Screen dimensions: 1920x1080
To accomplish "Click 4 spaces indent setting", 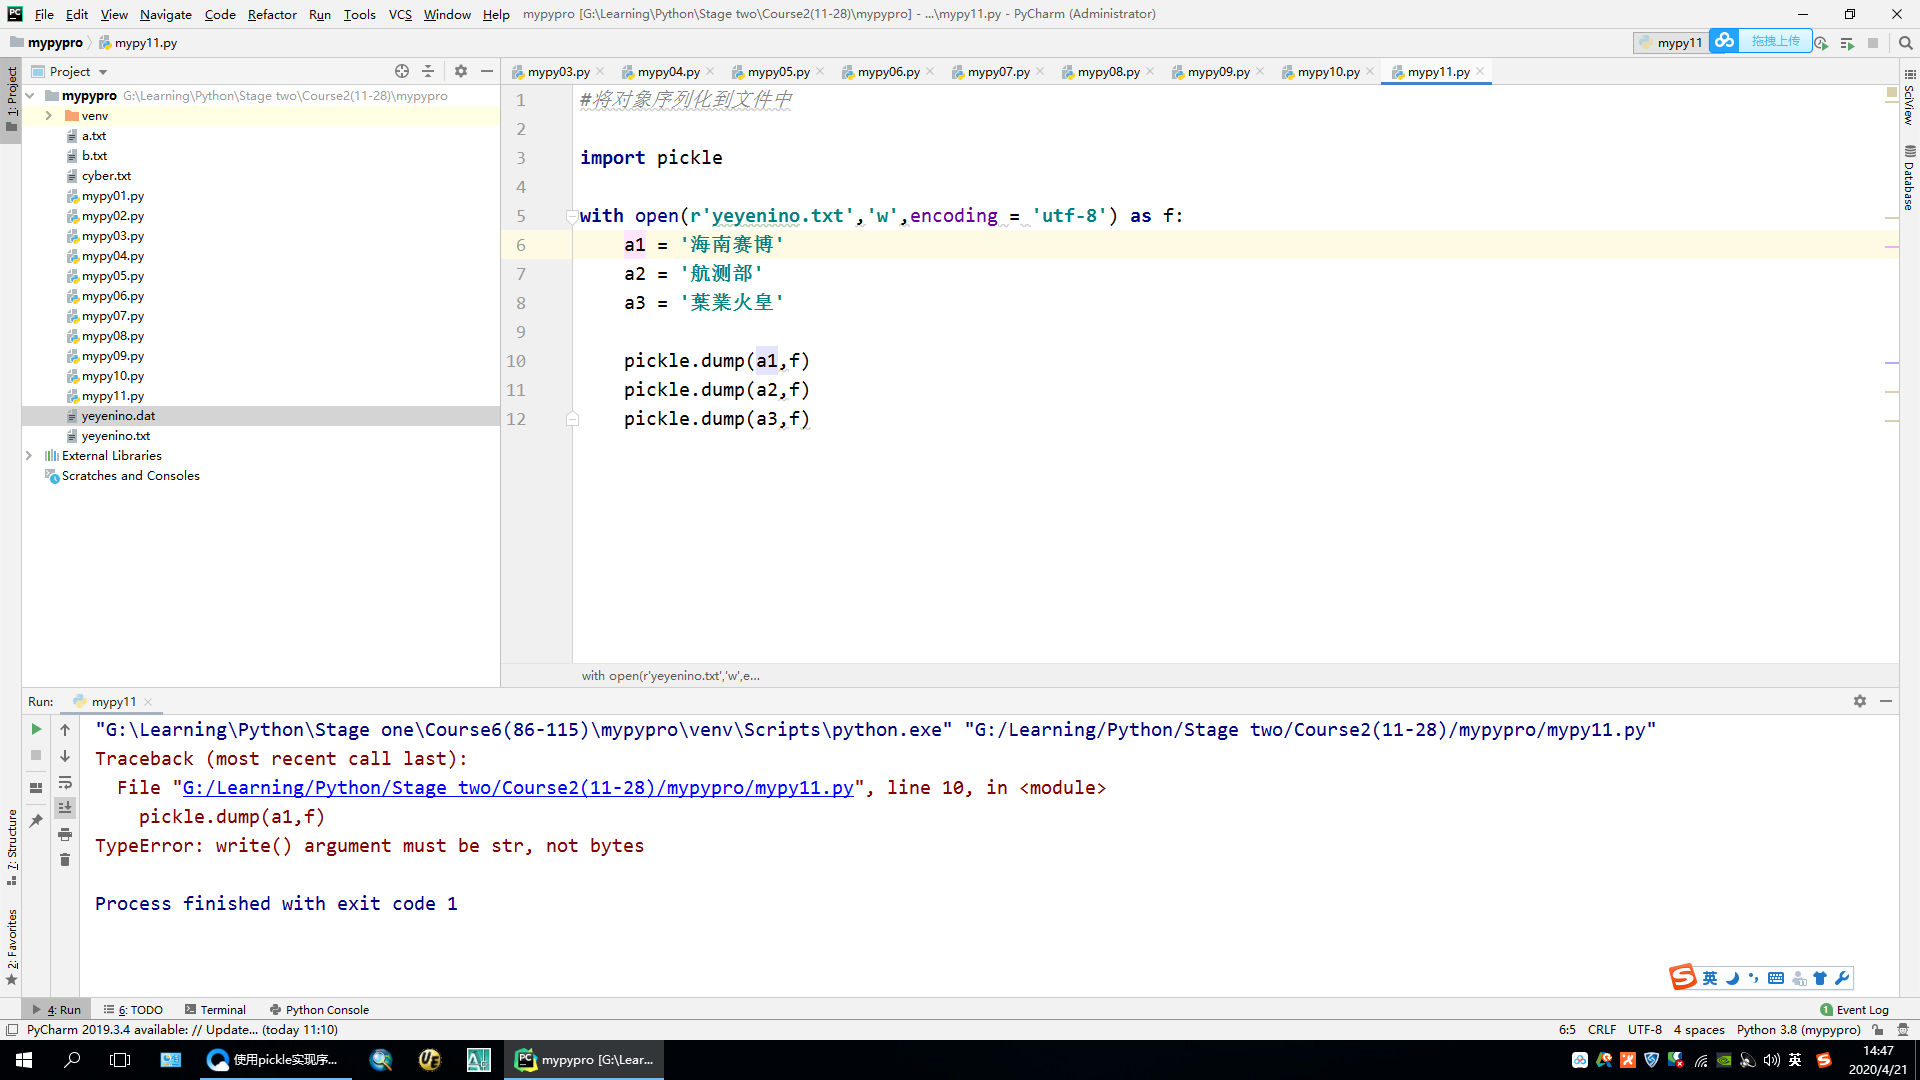I will (x=1699, y=1030).
